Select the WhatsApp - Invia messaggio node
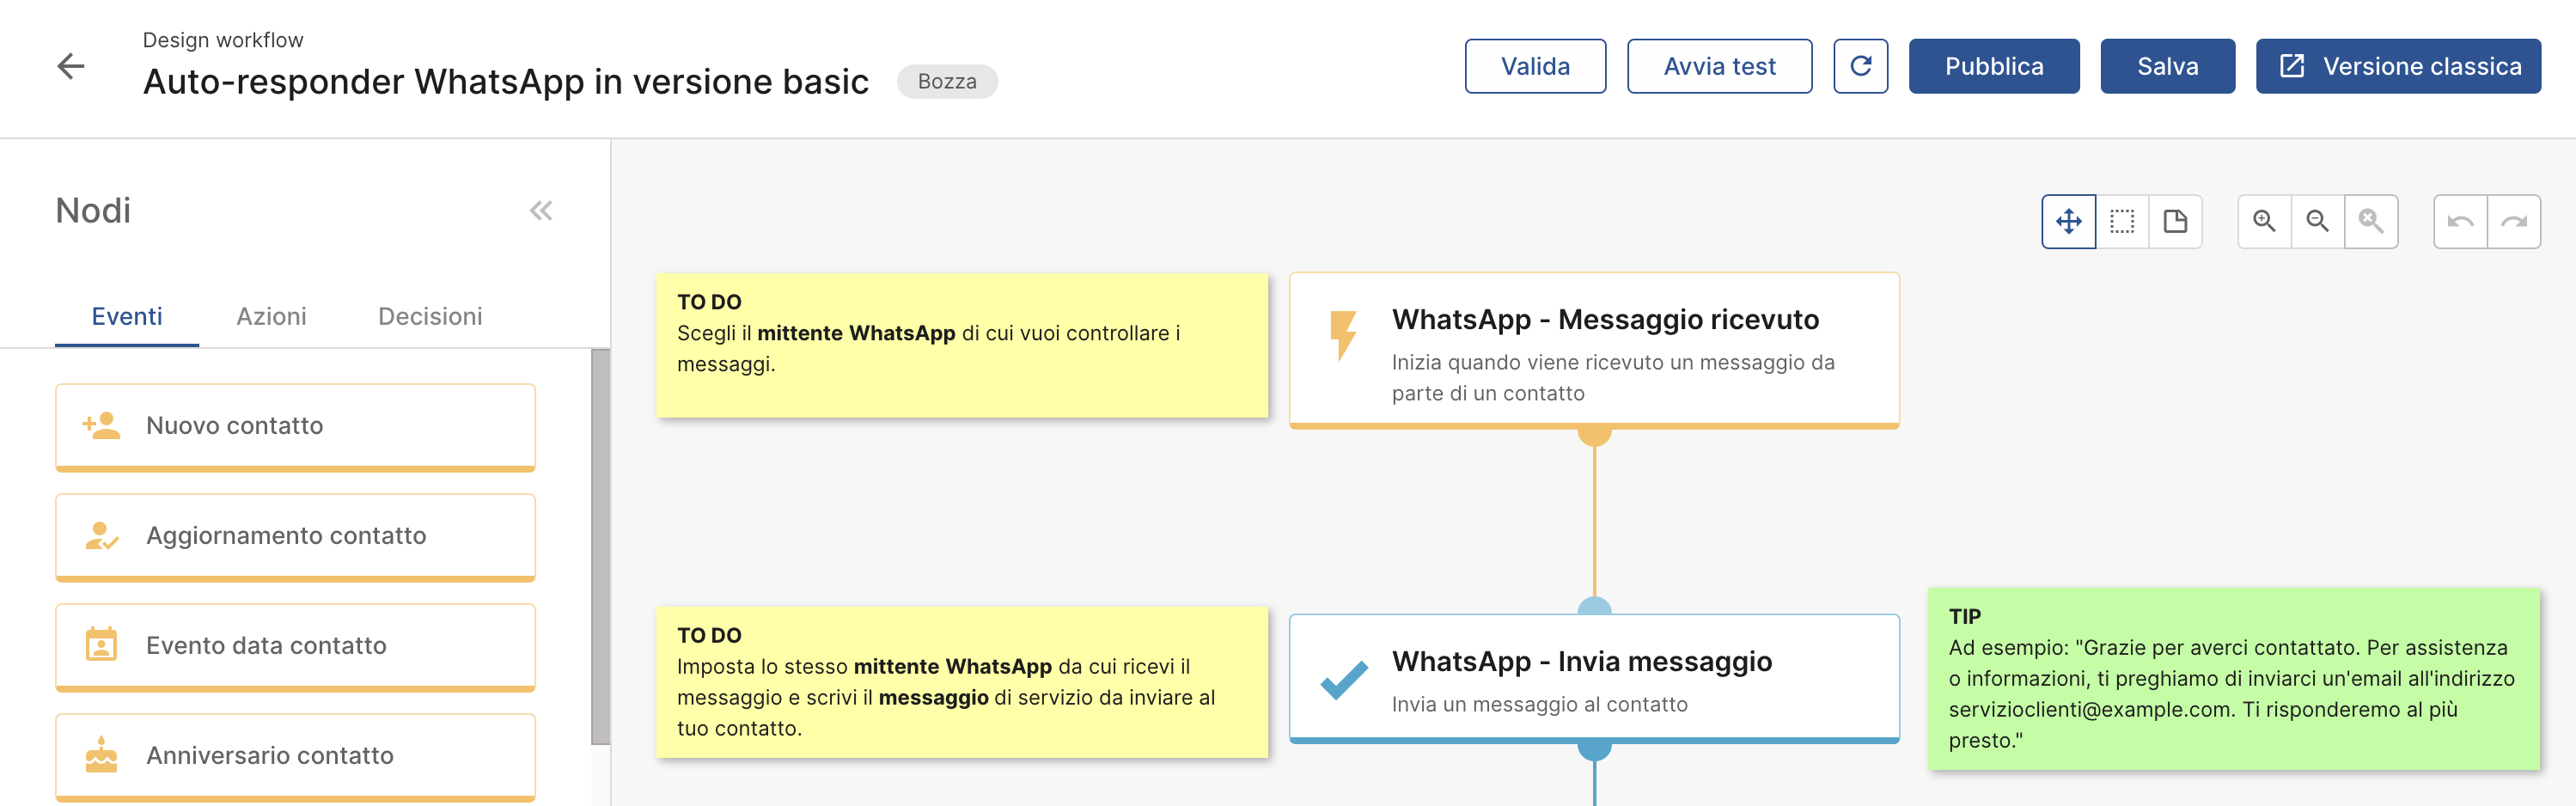 [1594, 678]
